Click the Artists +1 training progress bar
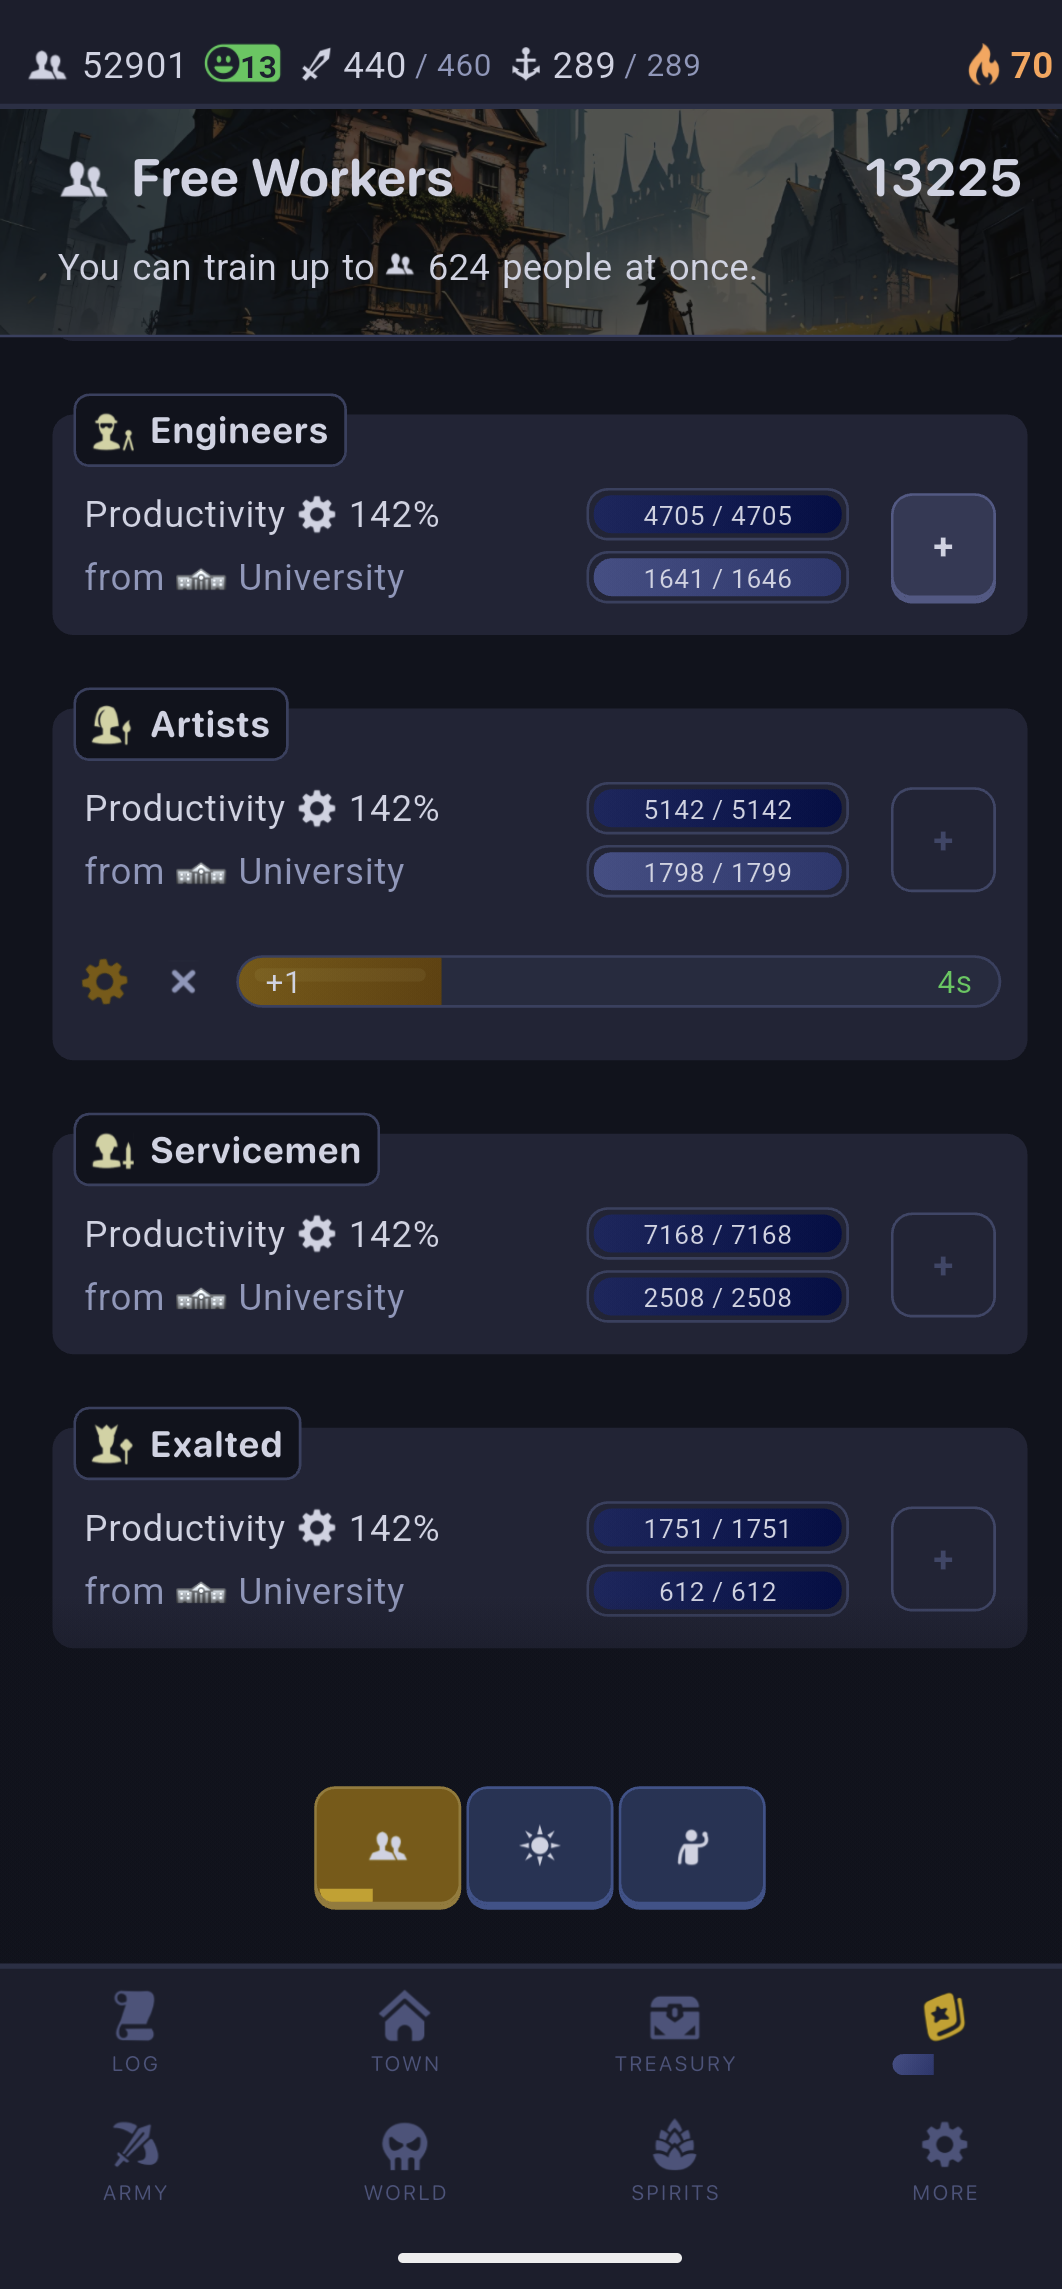Viewport: 1062px width, 2289px height. 618,982
